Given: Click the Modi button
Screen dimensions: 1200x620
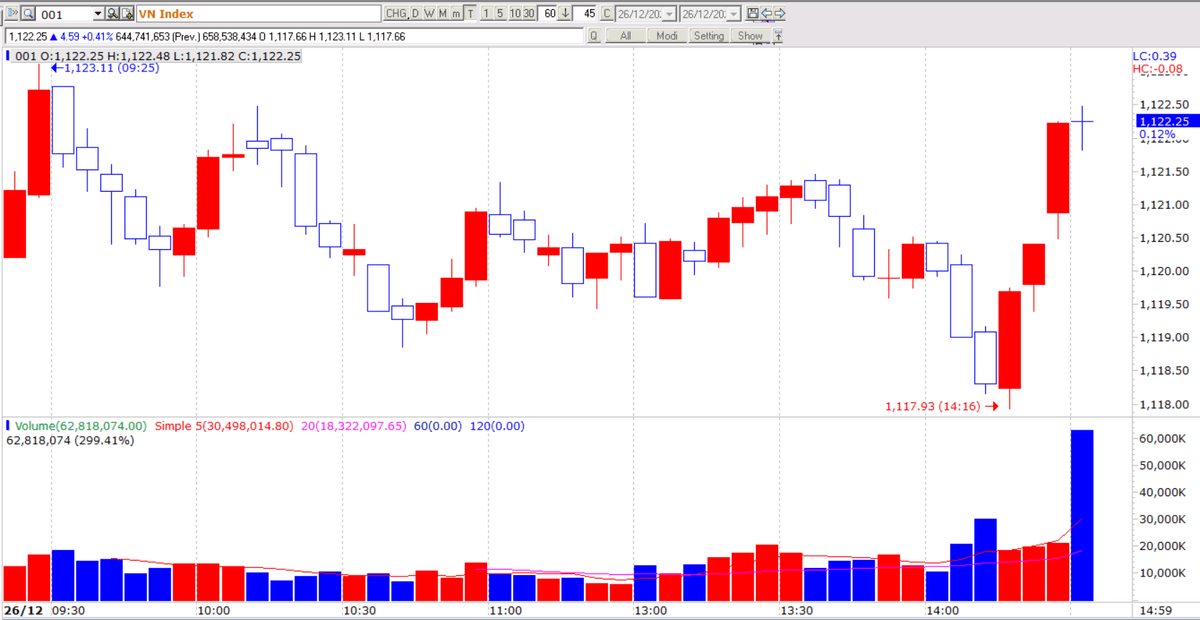Looking at the screenshot, I should click(x=666, y=36).
